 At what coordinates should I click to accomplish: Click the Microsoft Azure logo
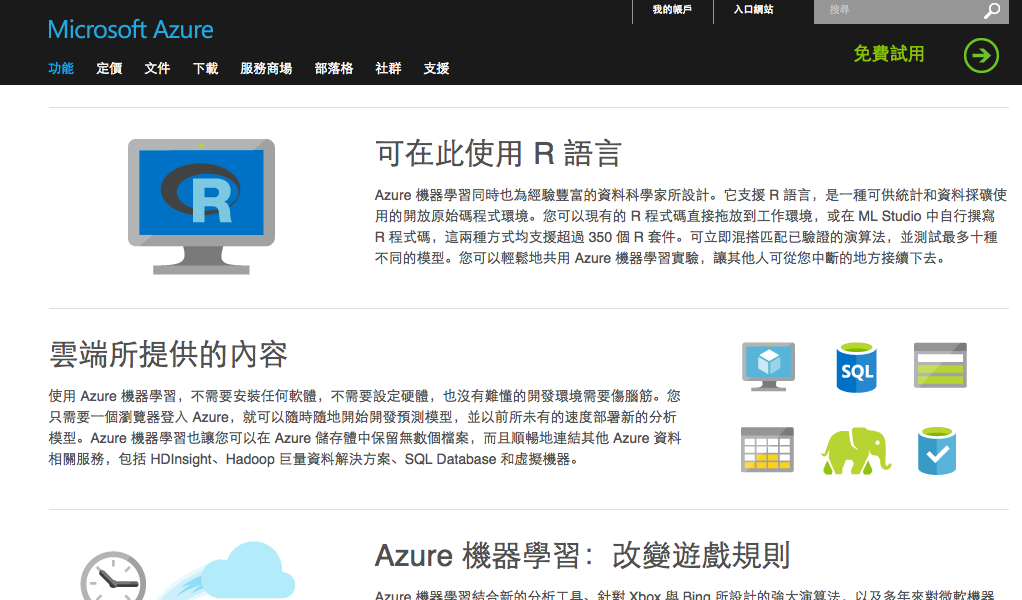pos(130,30)
